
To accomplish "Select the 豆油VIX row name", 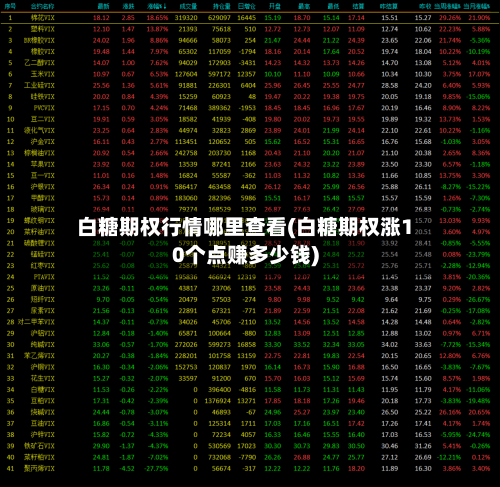I will [x=43, y=423].
